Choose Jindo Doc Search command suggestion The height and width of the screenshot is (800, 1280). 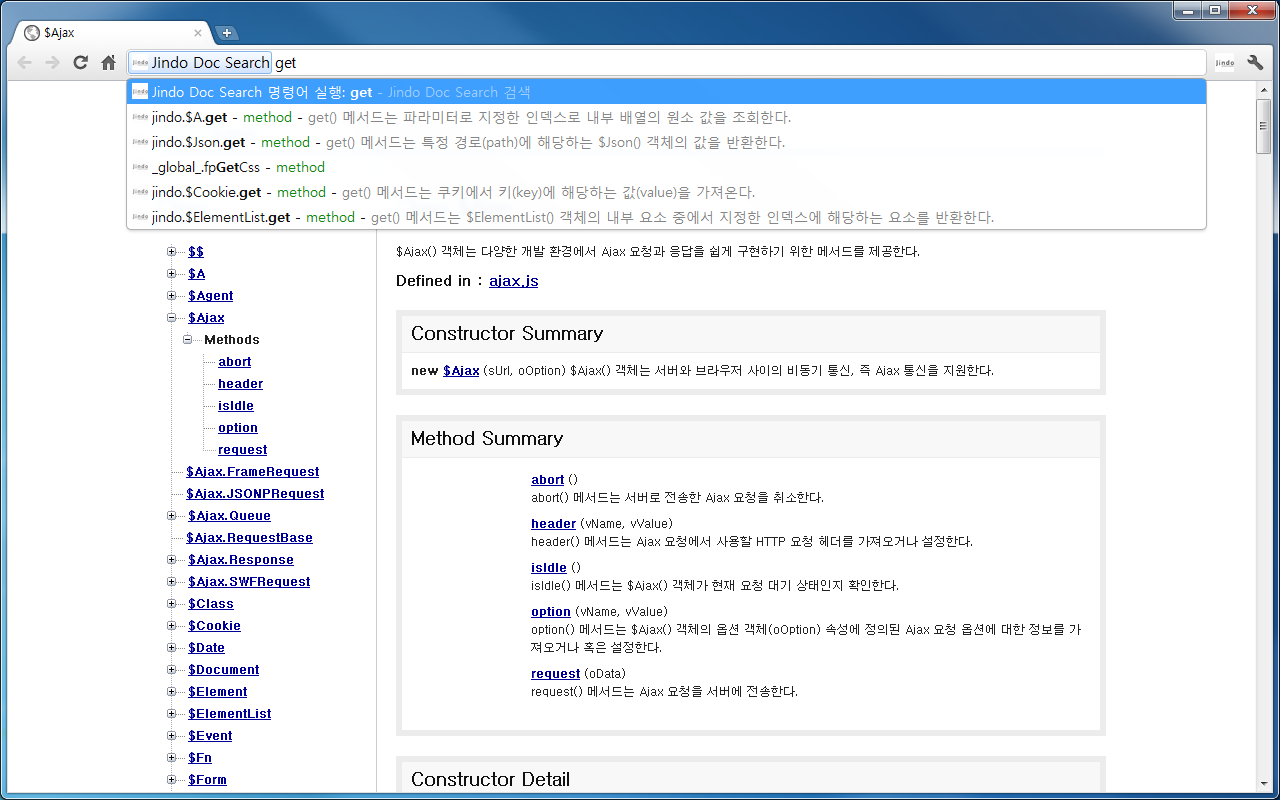(x=666, y=92)
